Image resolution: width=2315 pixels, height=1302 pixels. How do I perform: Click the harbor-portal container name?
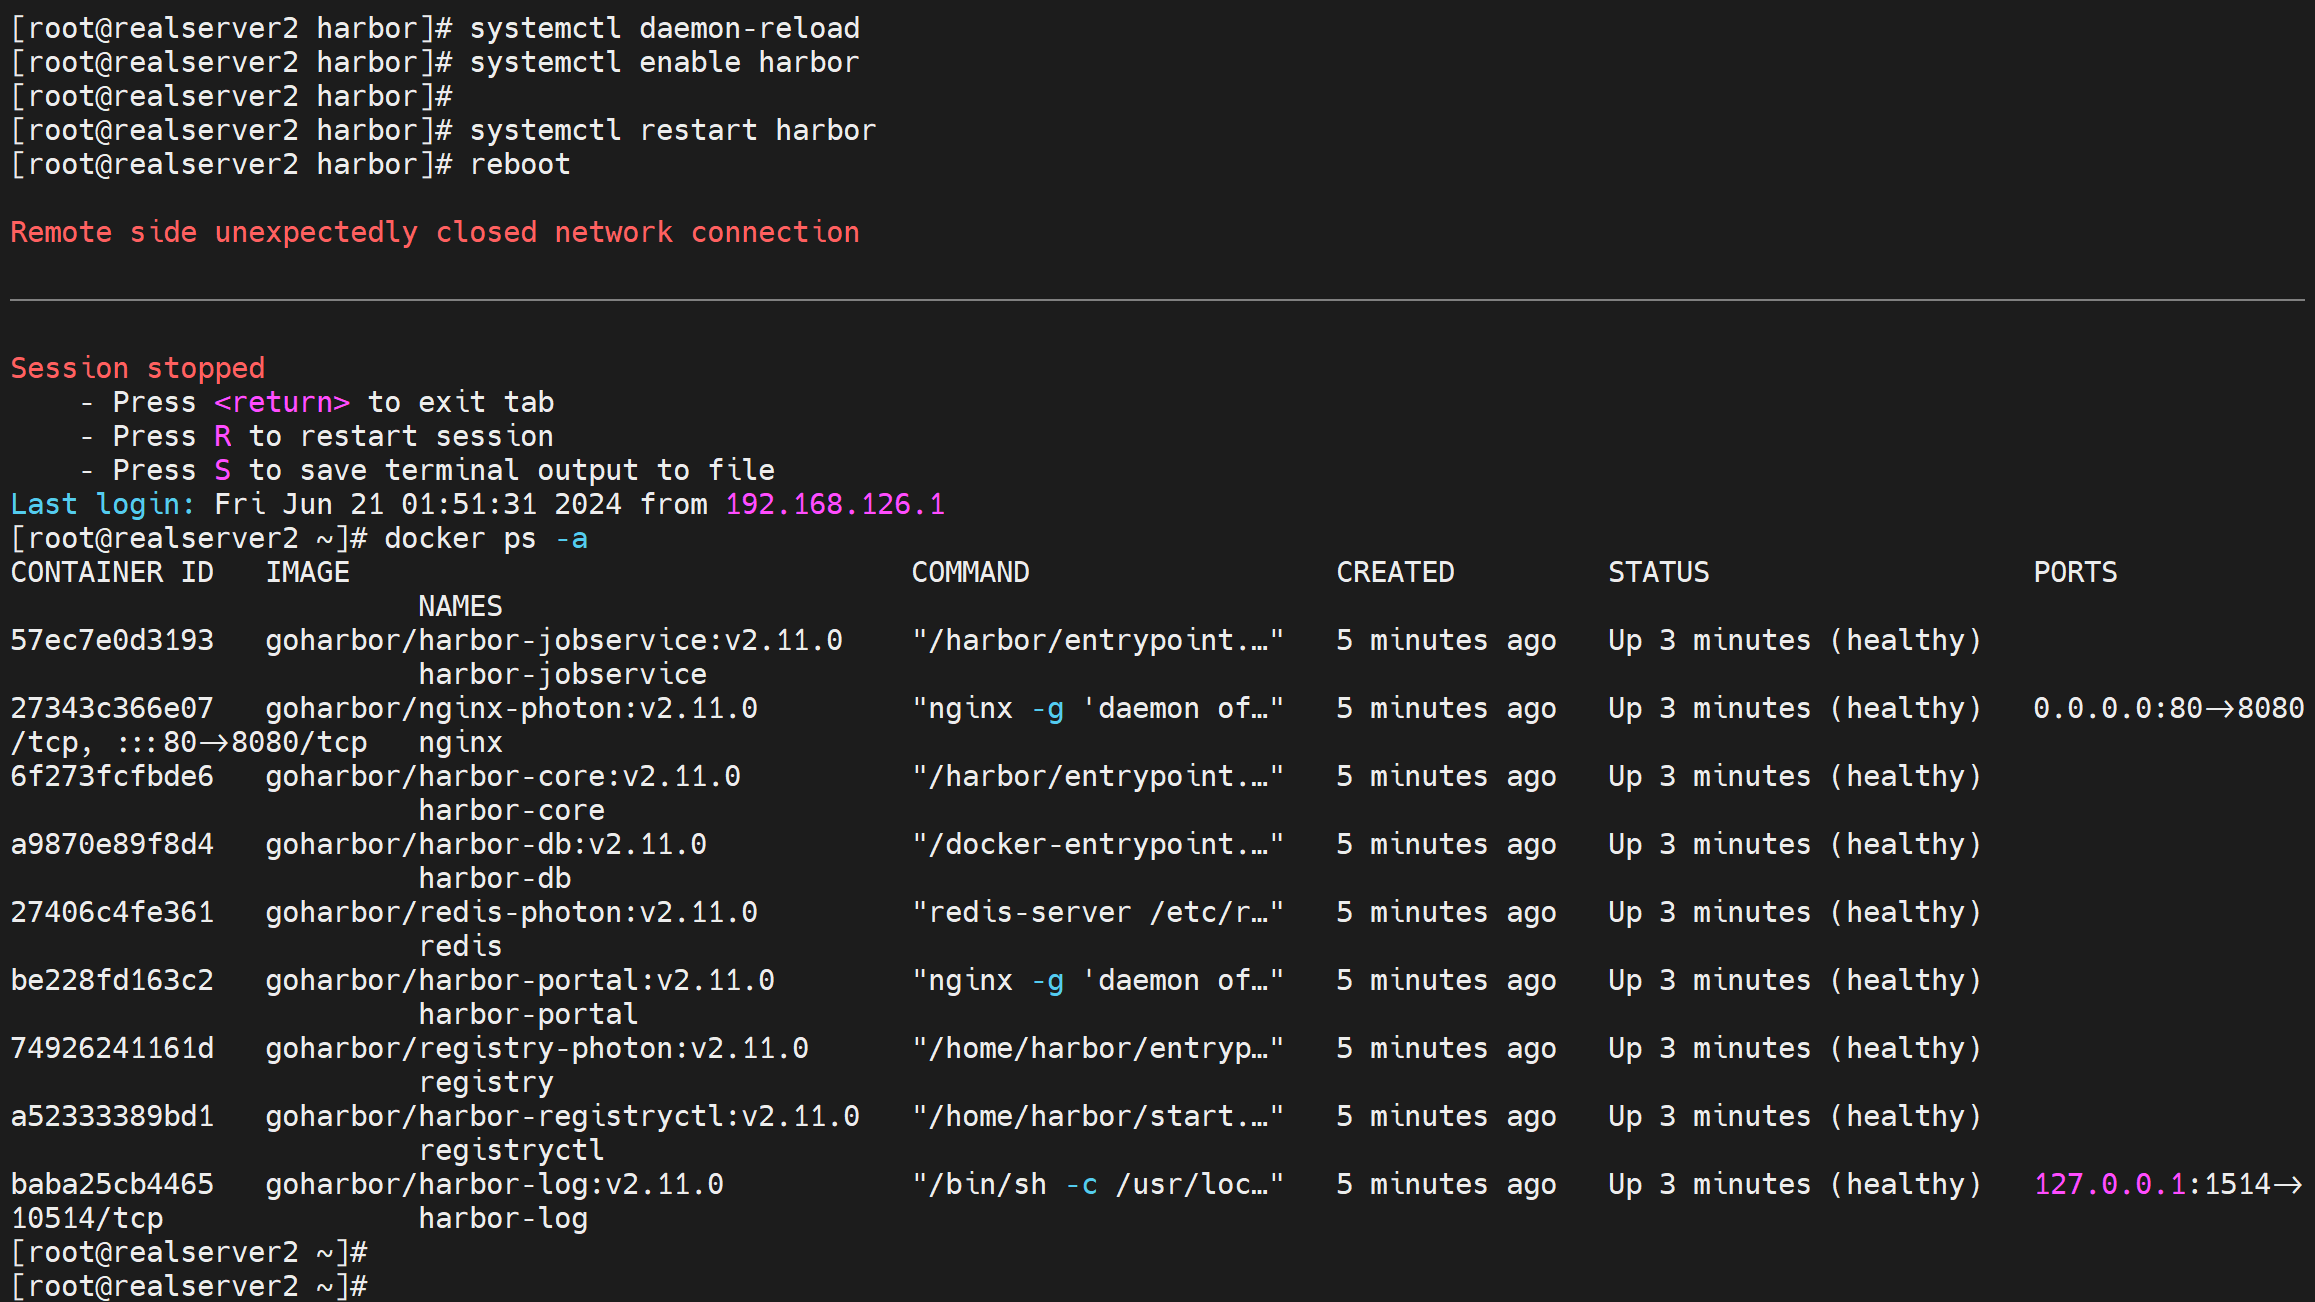coord(528,1014)
